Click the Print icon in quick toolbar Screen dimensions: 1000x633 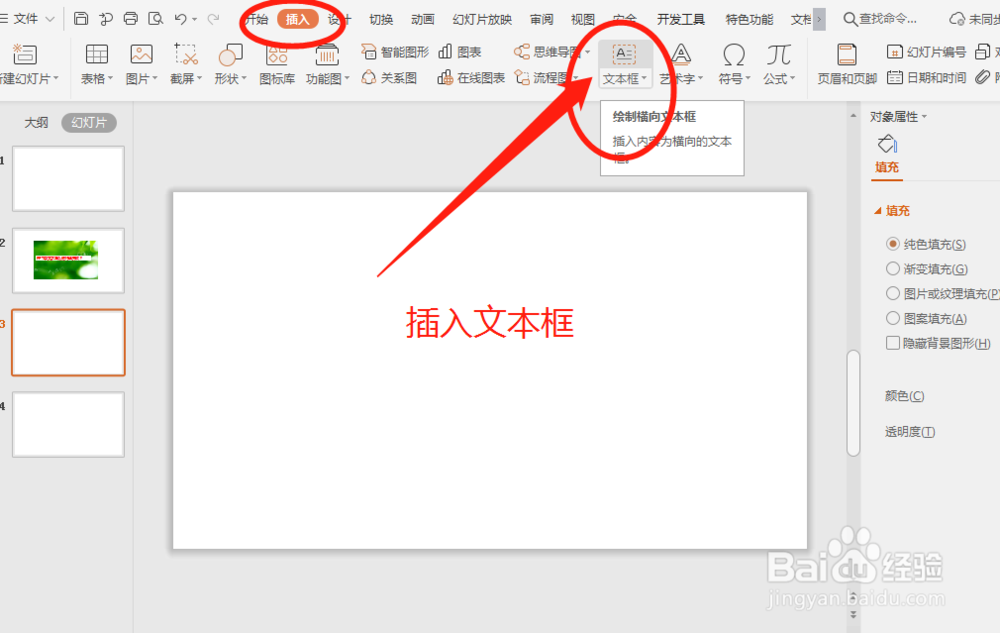131,18
